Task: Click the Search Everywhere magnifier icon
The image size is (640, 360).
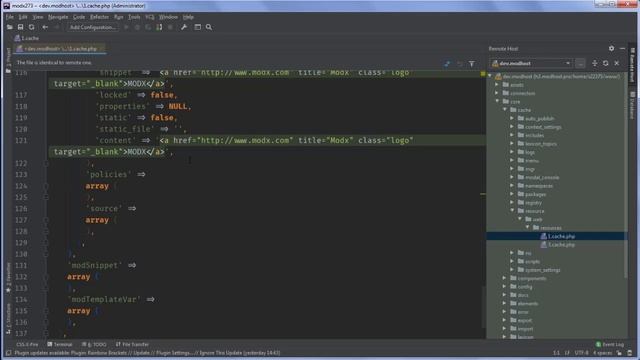Action: [x=209, y=27]
